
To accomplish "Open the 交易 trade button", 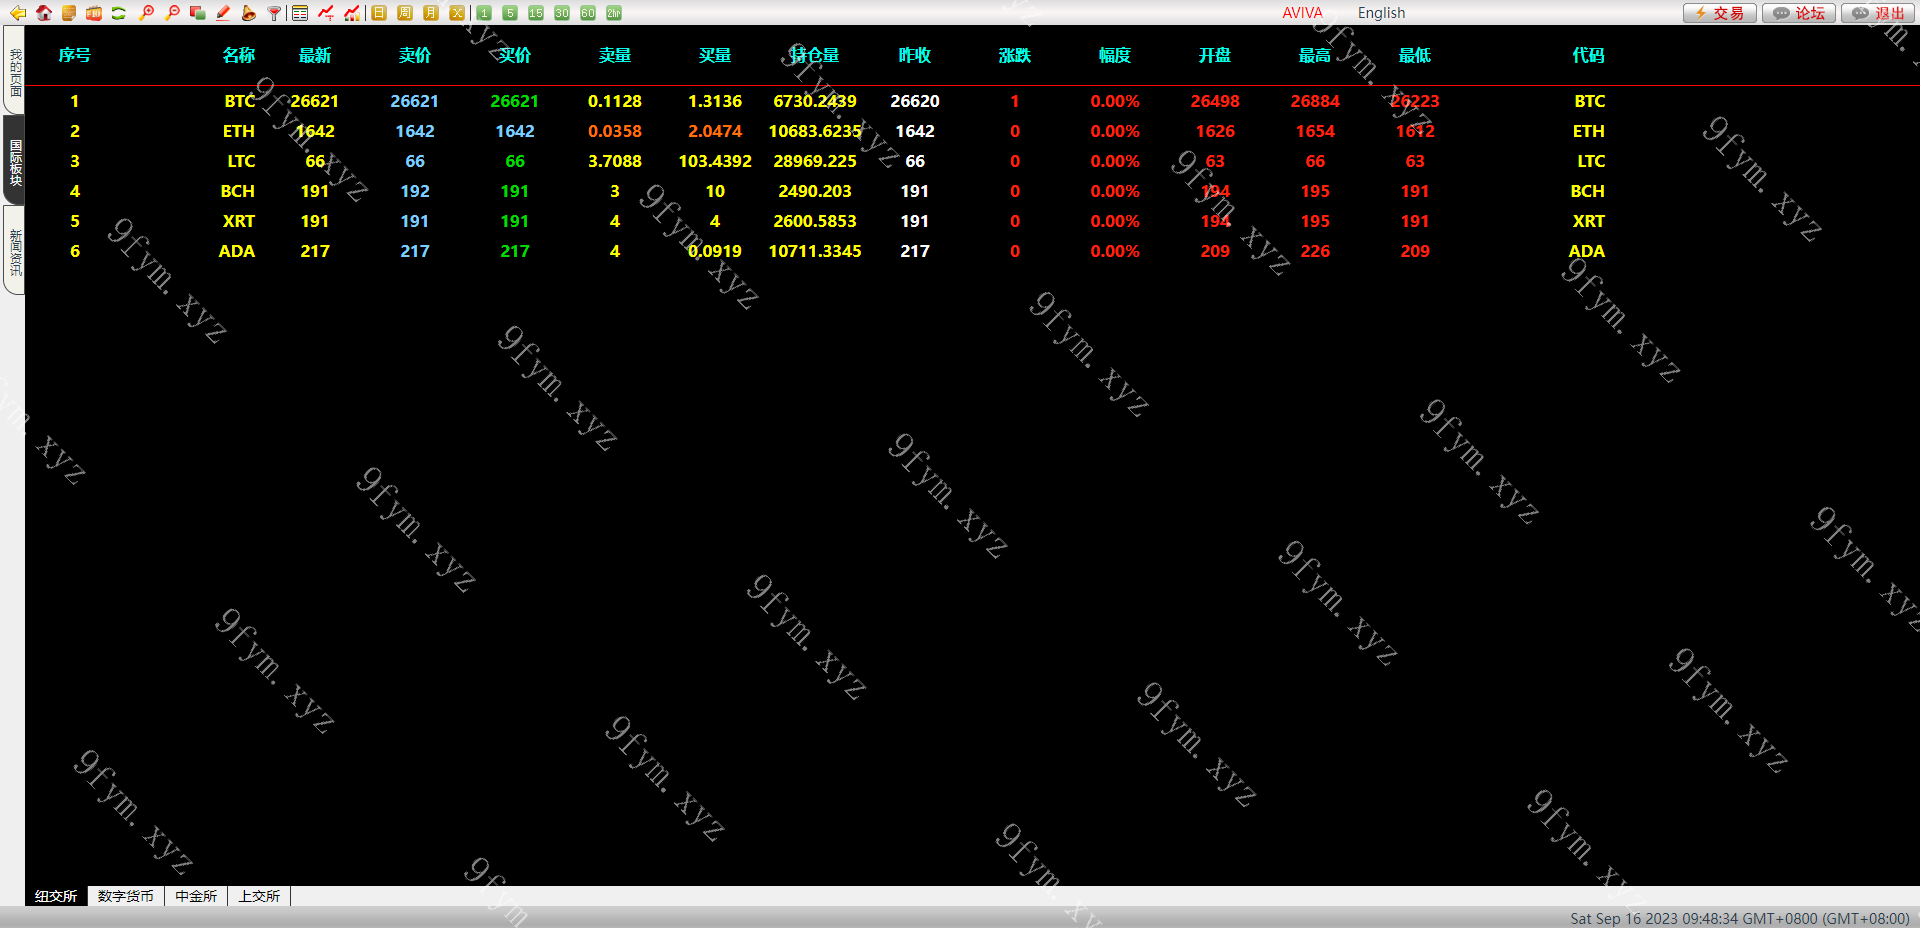I will click(1719, 13).
